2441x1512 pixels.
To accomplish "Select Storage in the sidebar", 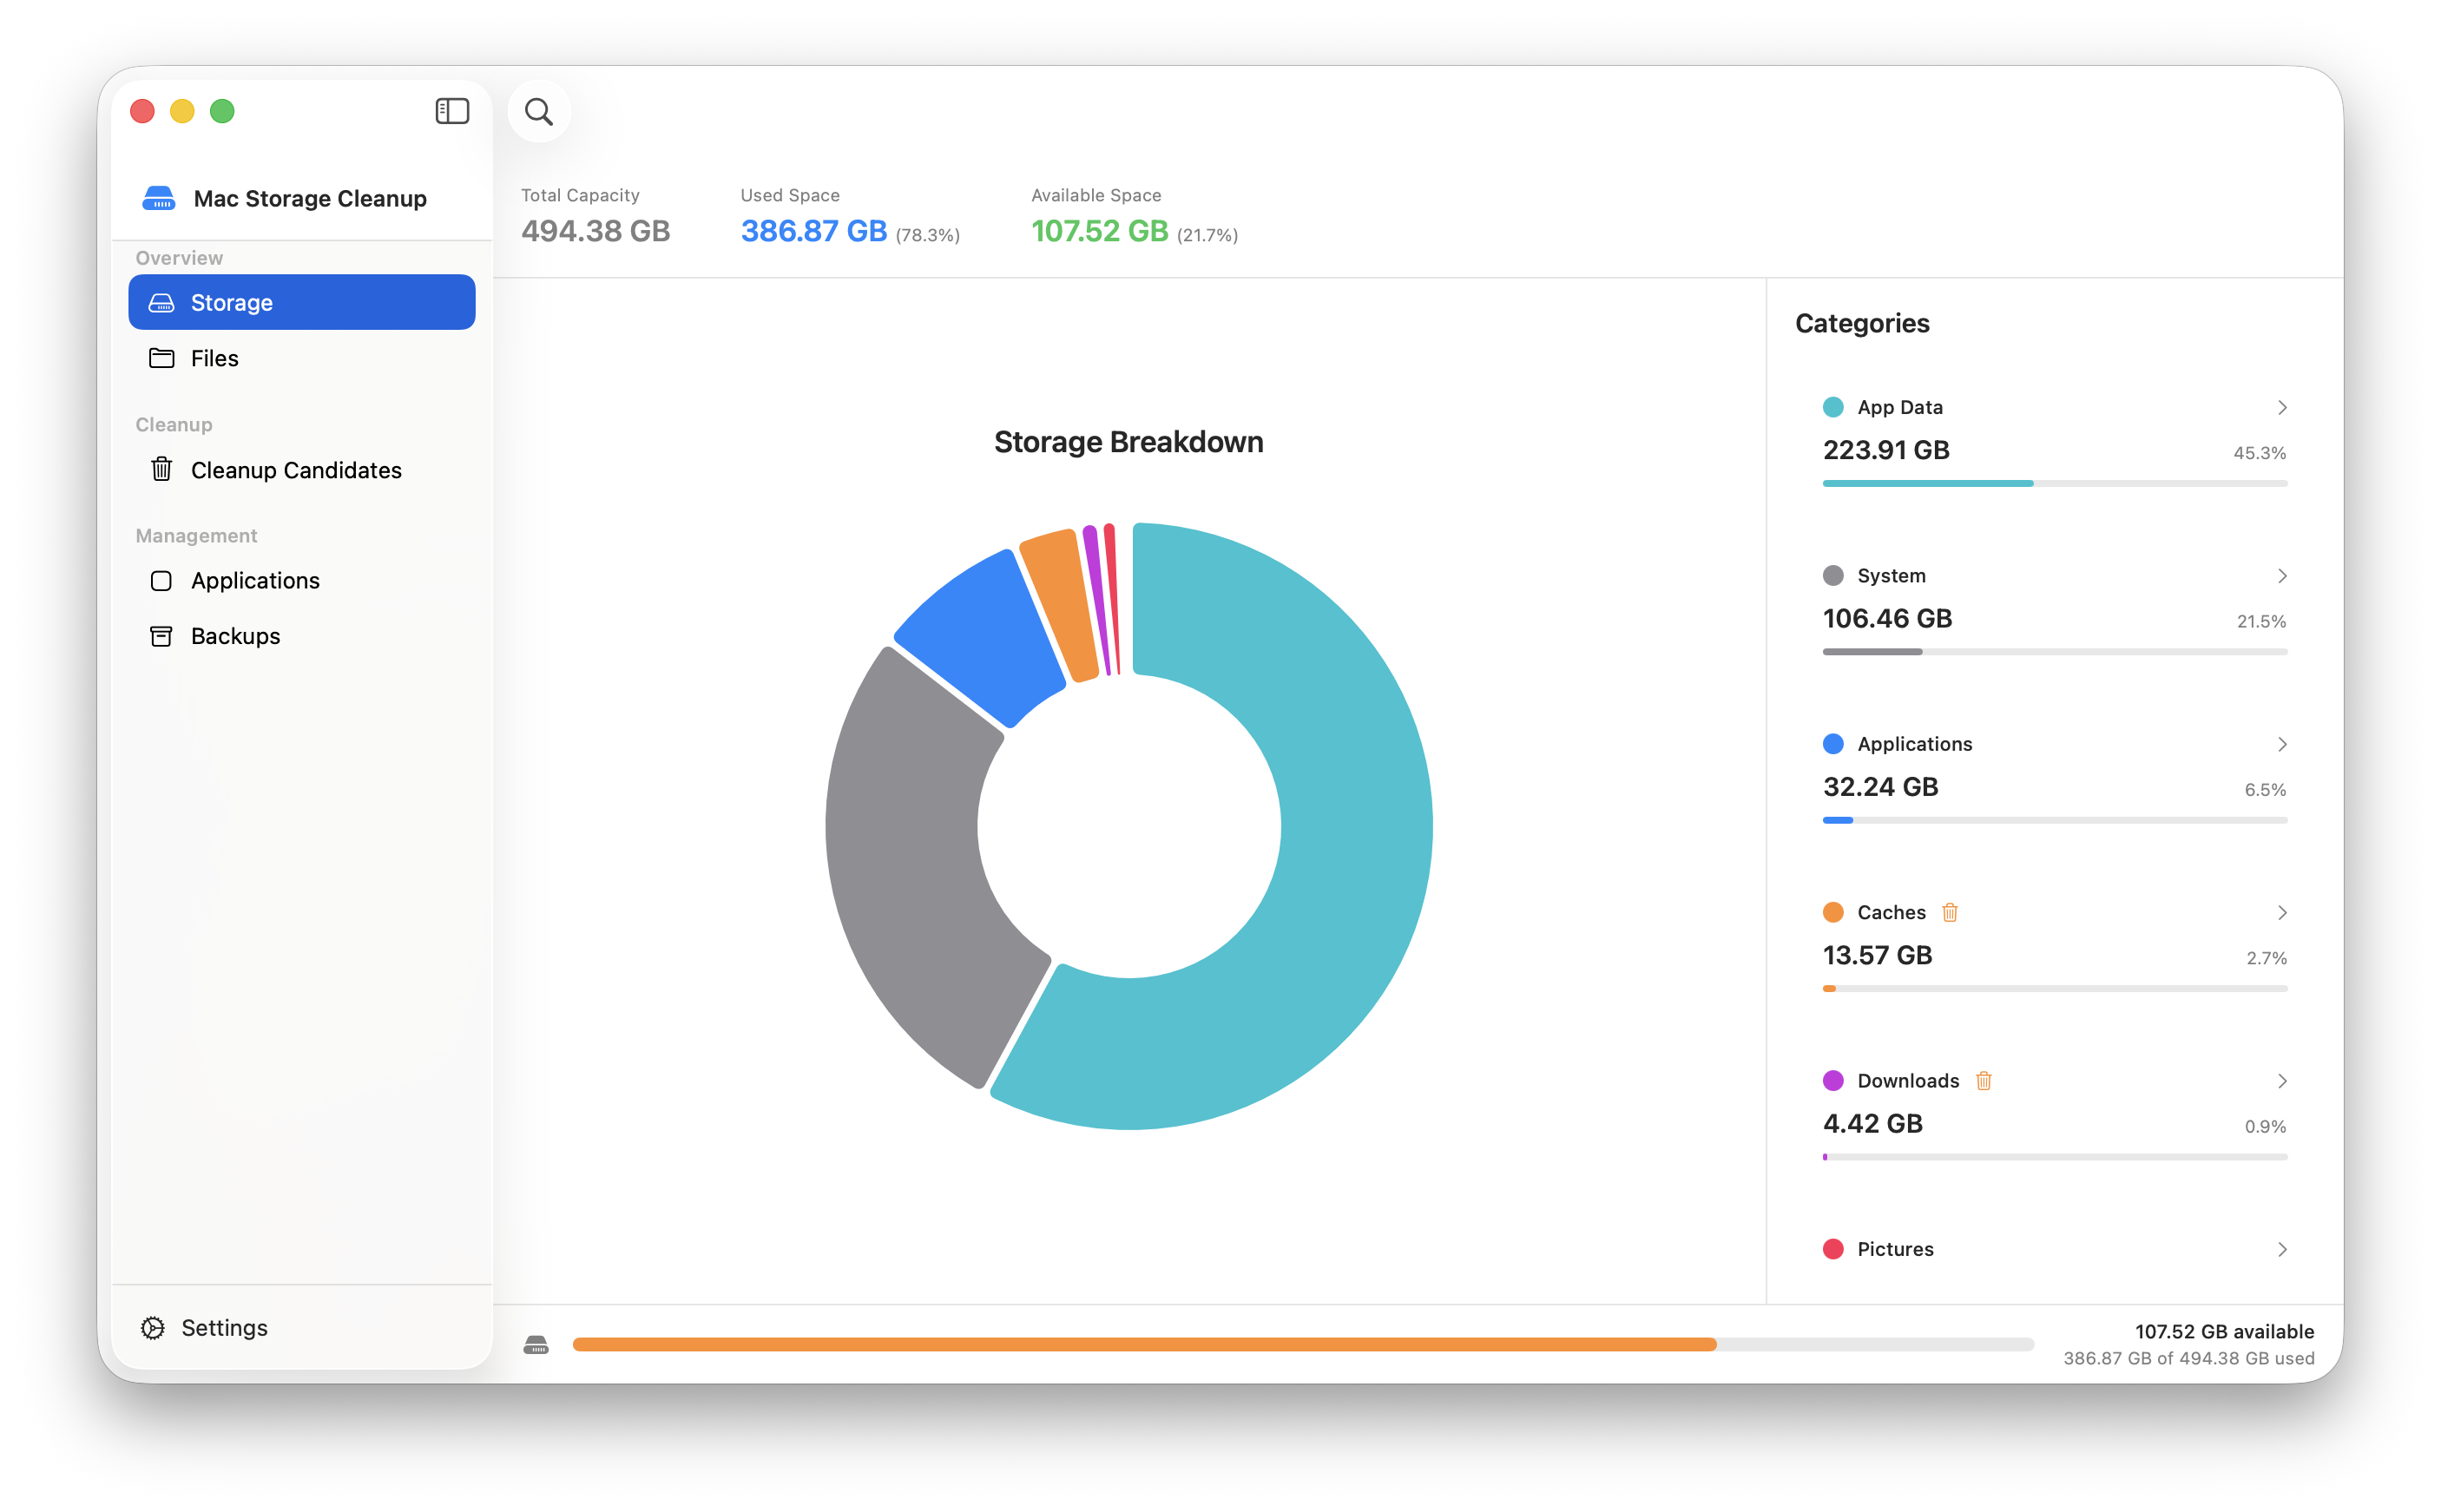I will click(x=301, y=302).
